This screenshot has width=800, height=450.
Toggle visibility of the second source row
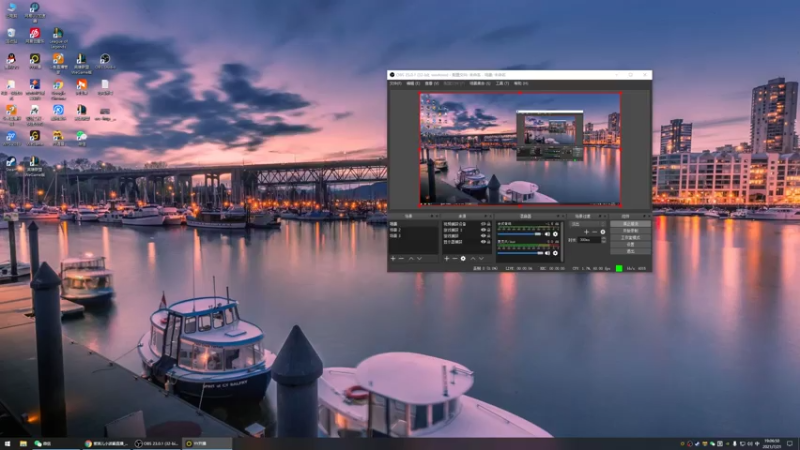[x=484, y=230]
